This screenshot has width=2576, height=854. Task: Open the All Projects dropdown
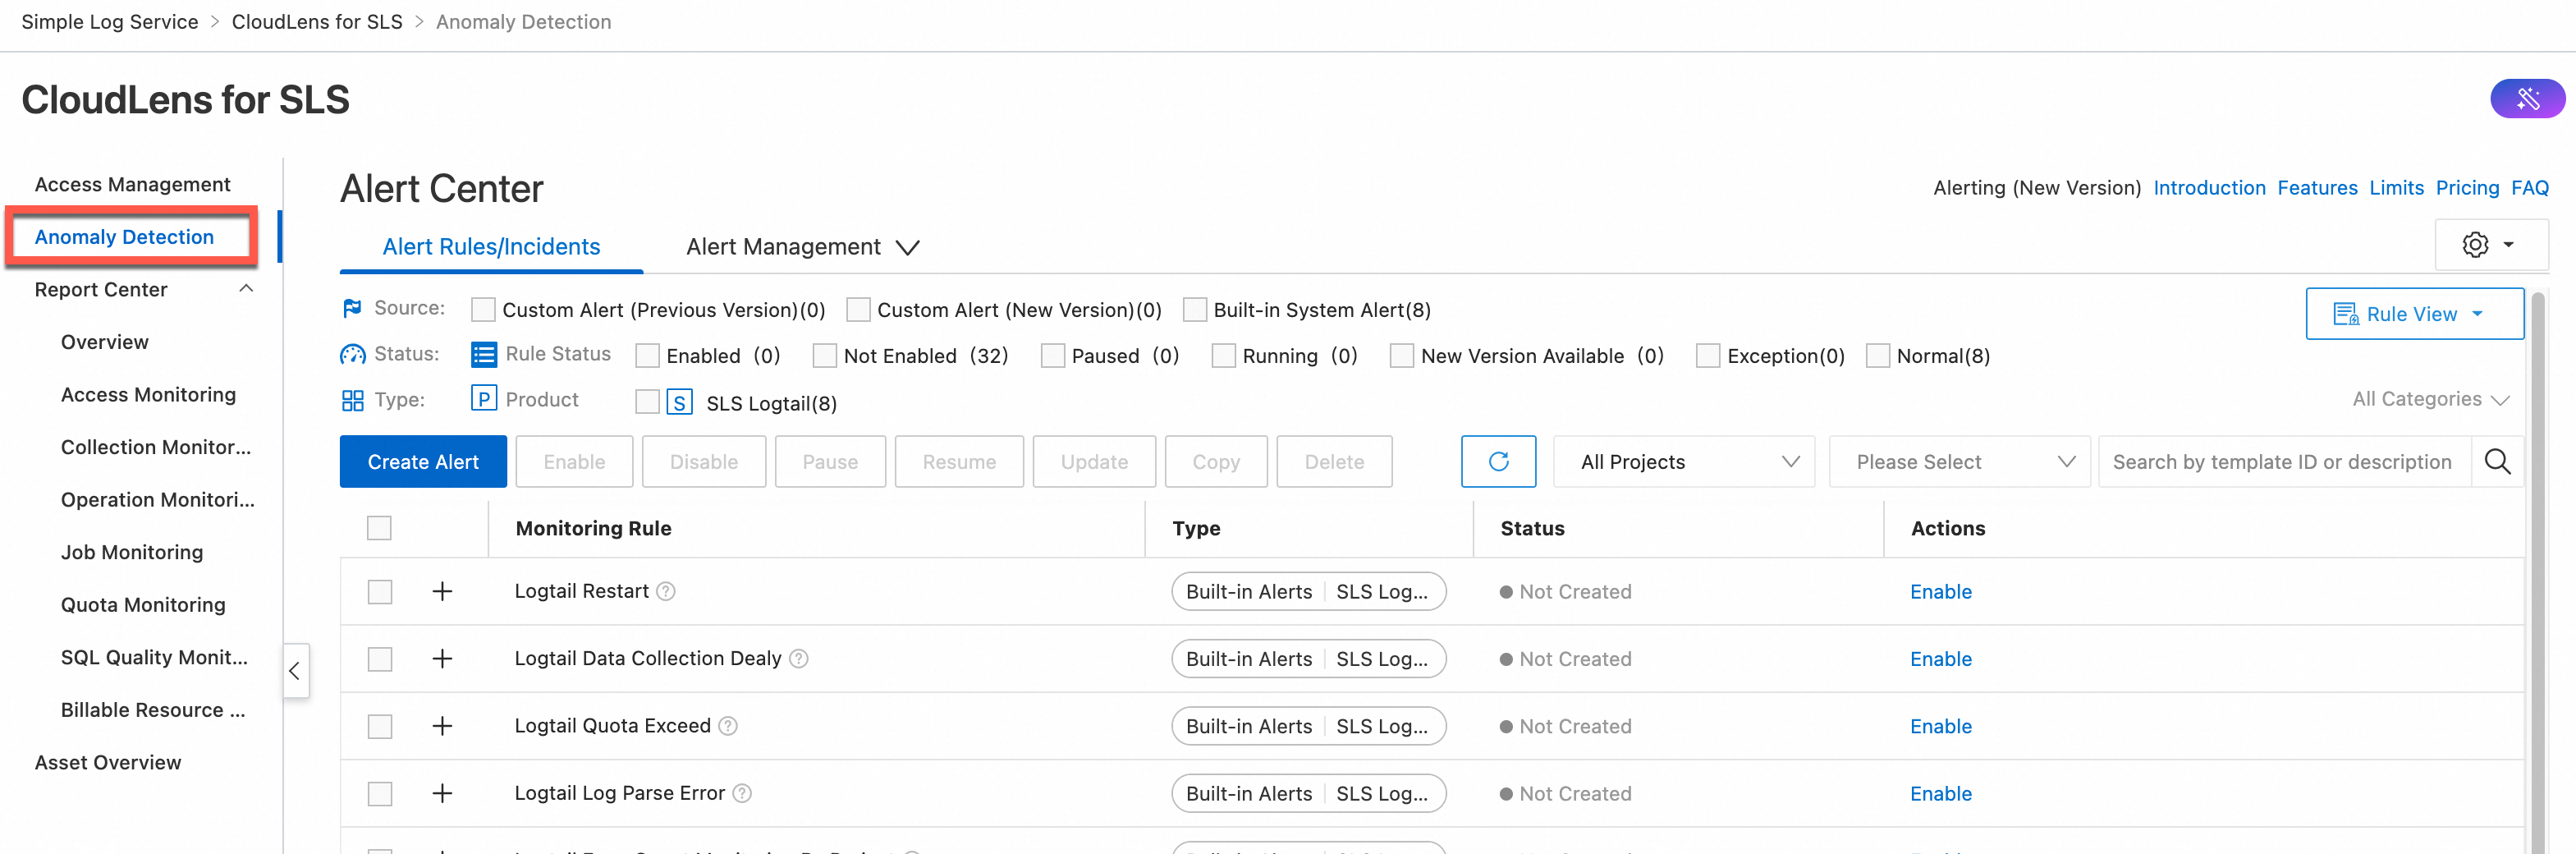click(1684, 462)
